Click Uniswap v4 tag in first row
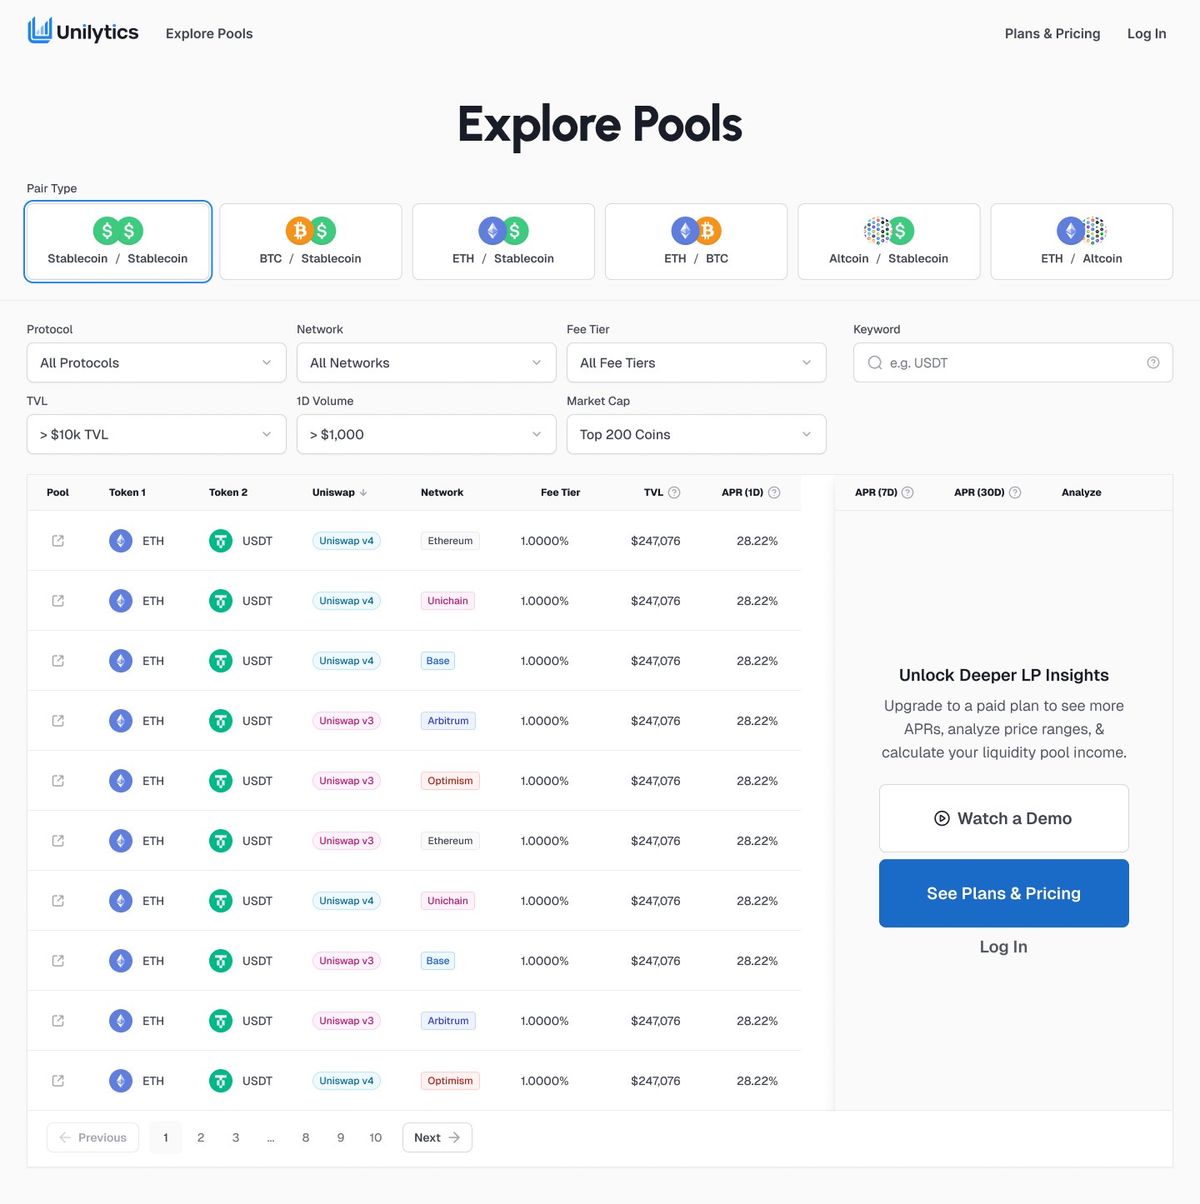This screenshot has height=1204, width=1200. pos(346,541)
